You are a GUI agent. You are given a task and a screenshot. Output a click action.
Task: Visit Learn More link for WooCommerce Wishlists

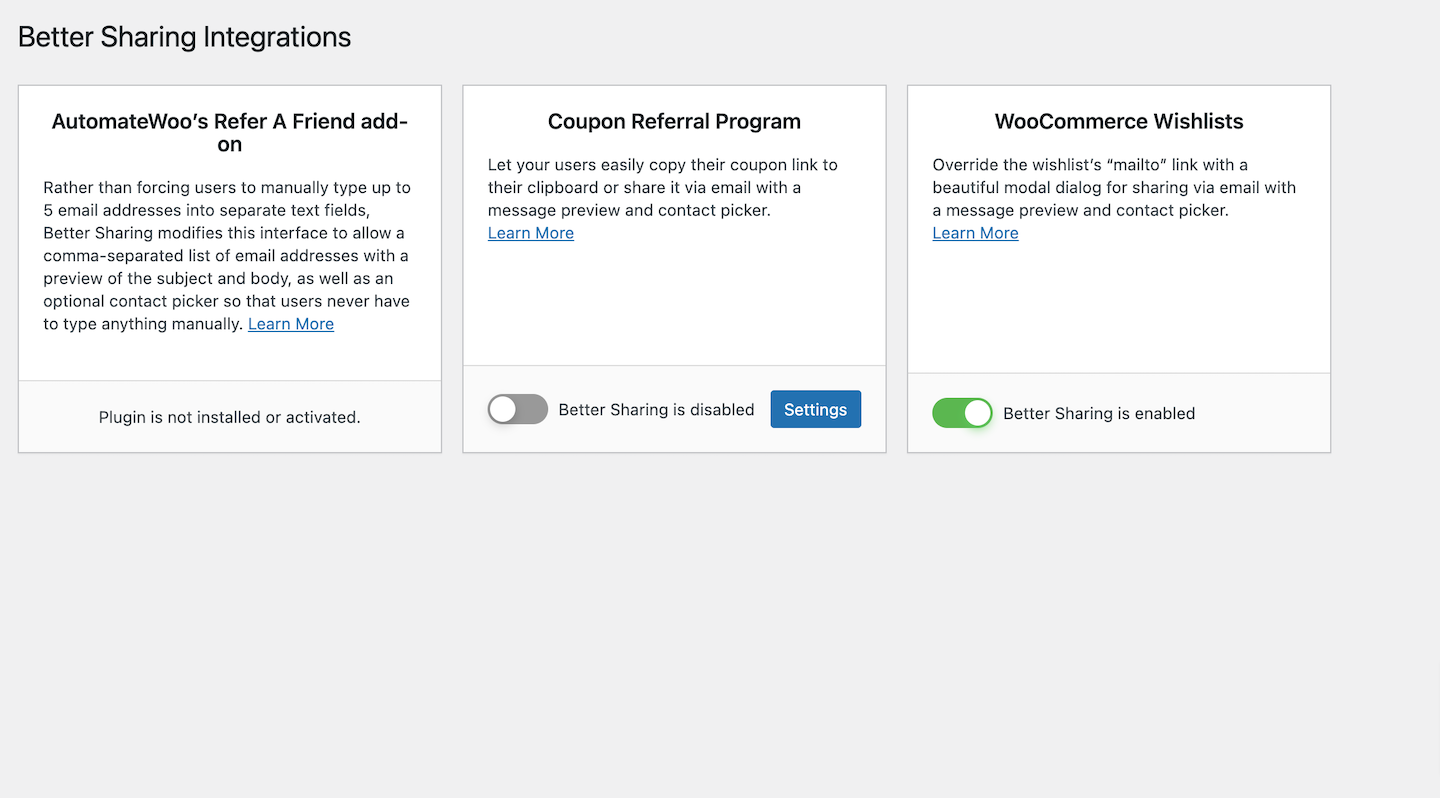click(975, 233)
